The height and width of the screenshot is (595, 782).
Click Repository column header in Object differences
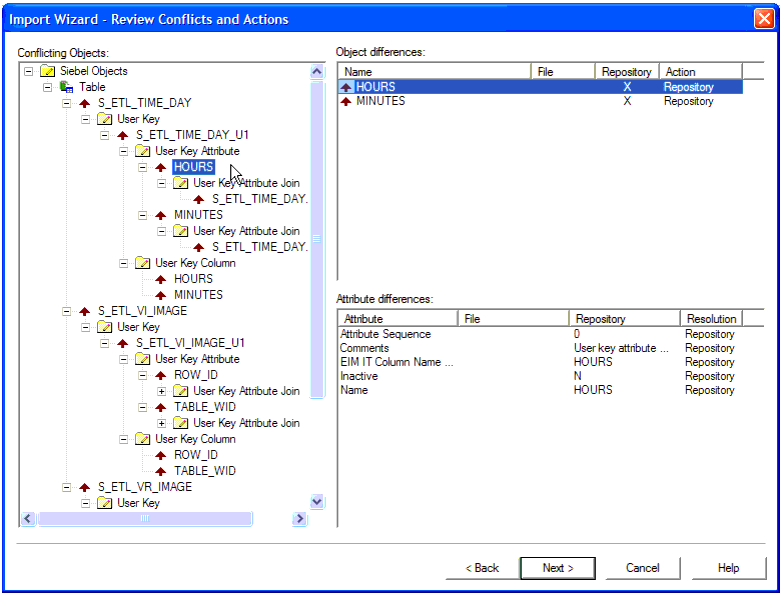[x=627, y=71]
